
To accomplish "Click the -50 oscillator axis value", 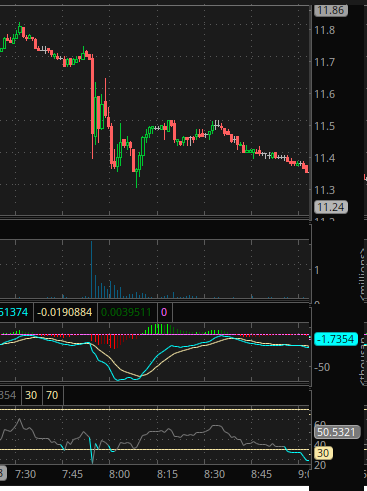I will tap(322, 367).
